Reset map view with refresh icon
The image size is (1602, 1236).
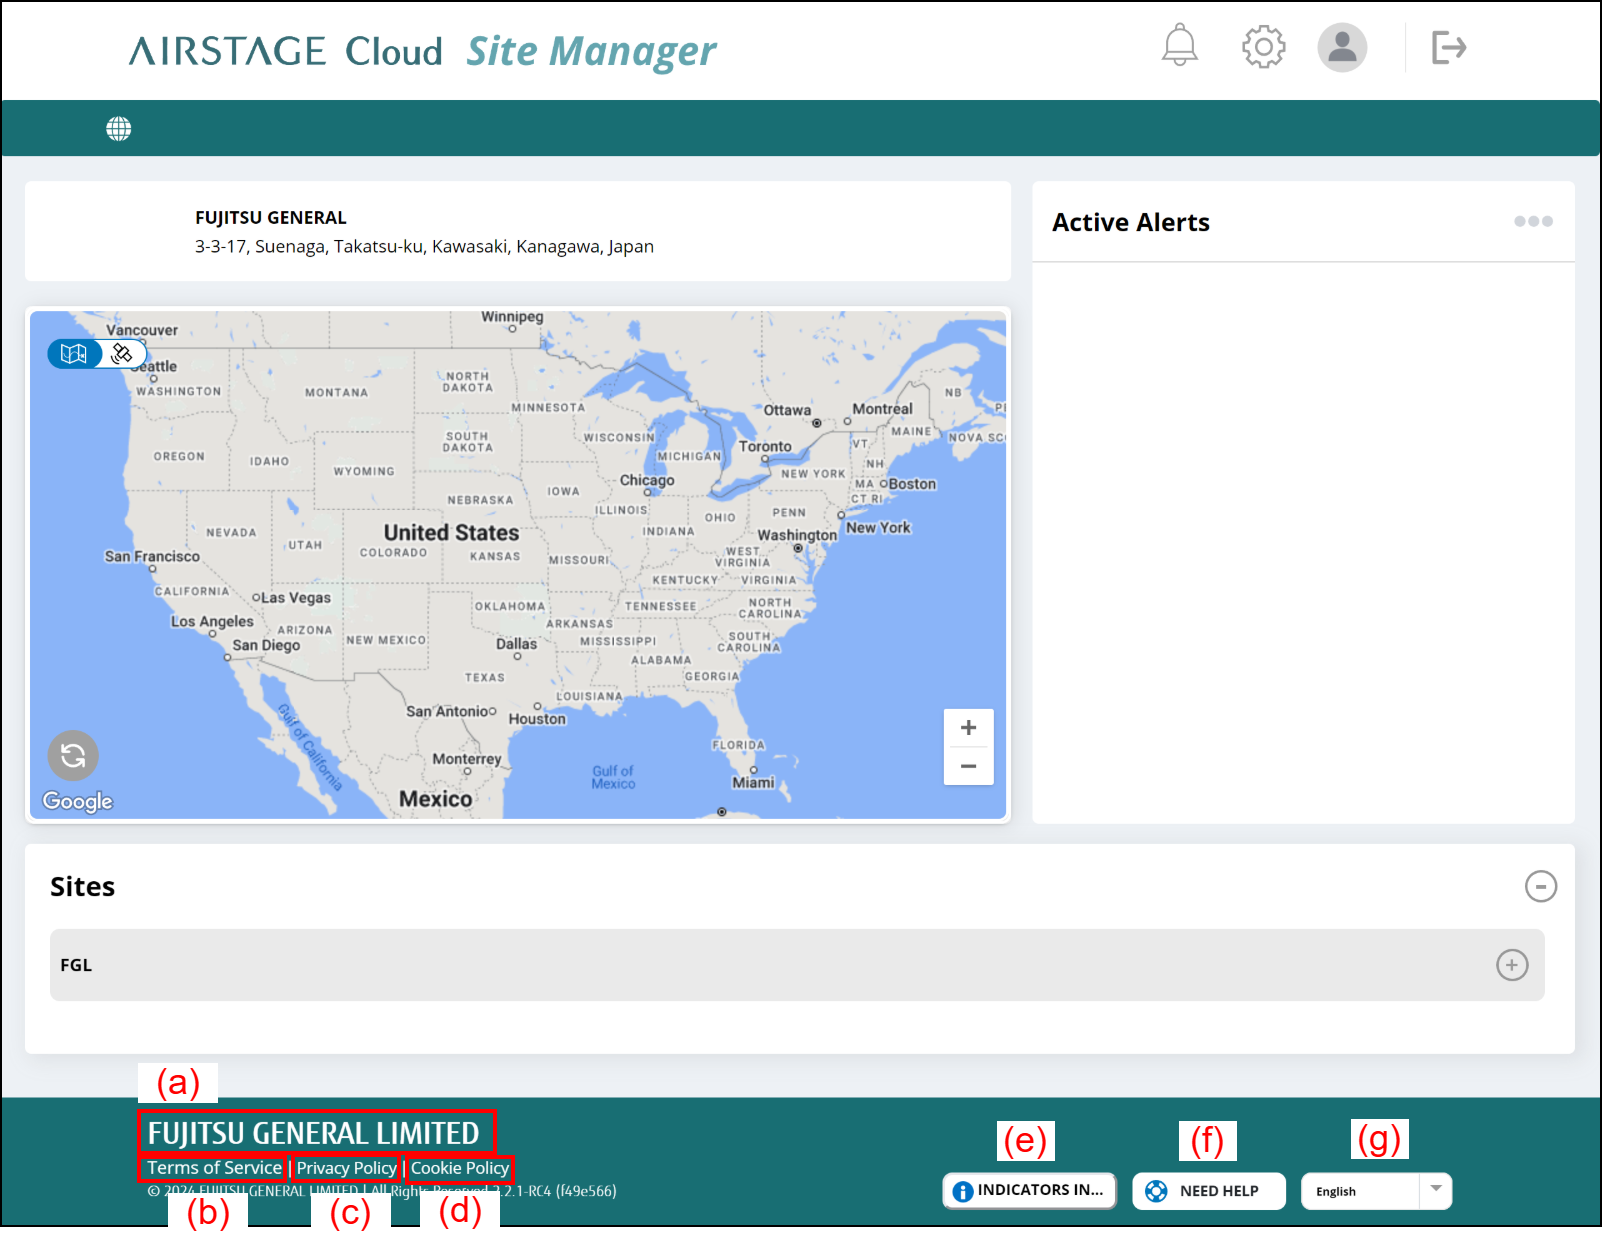[x=73, y=756]
